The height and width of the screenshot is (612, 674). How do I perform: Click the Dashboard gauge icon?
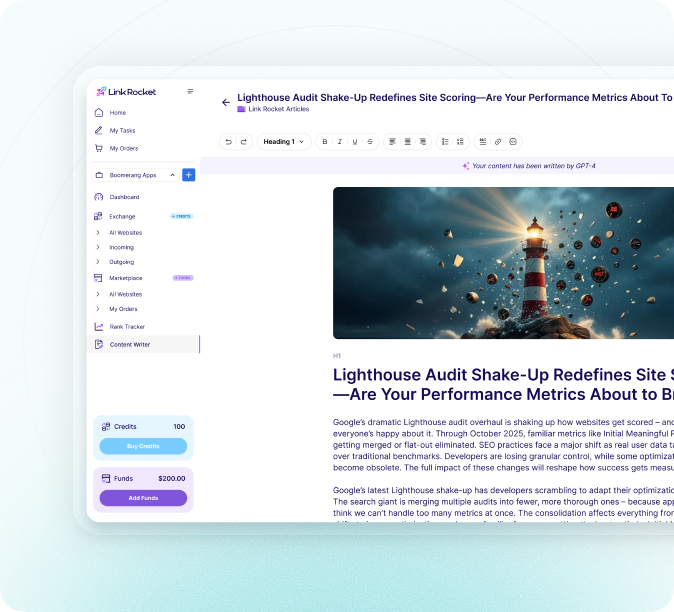[99, 197]
